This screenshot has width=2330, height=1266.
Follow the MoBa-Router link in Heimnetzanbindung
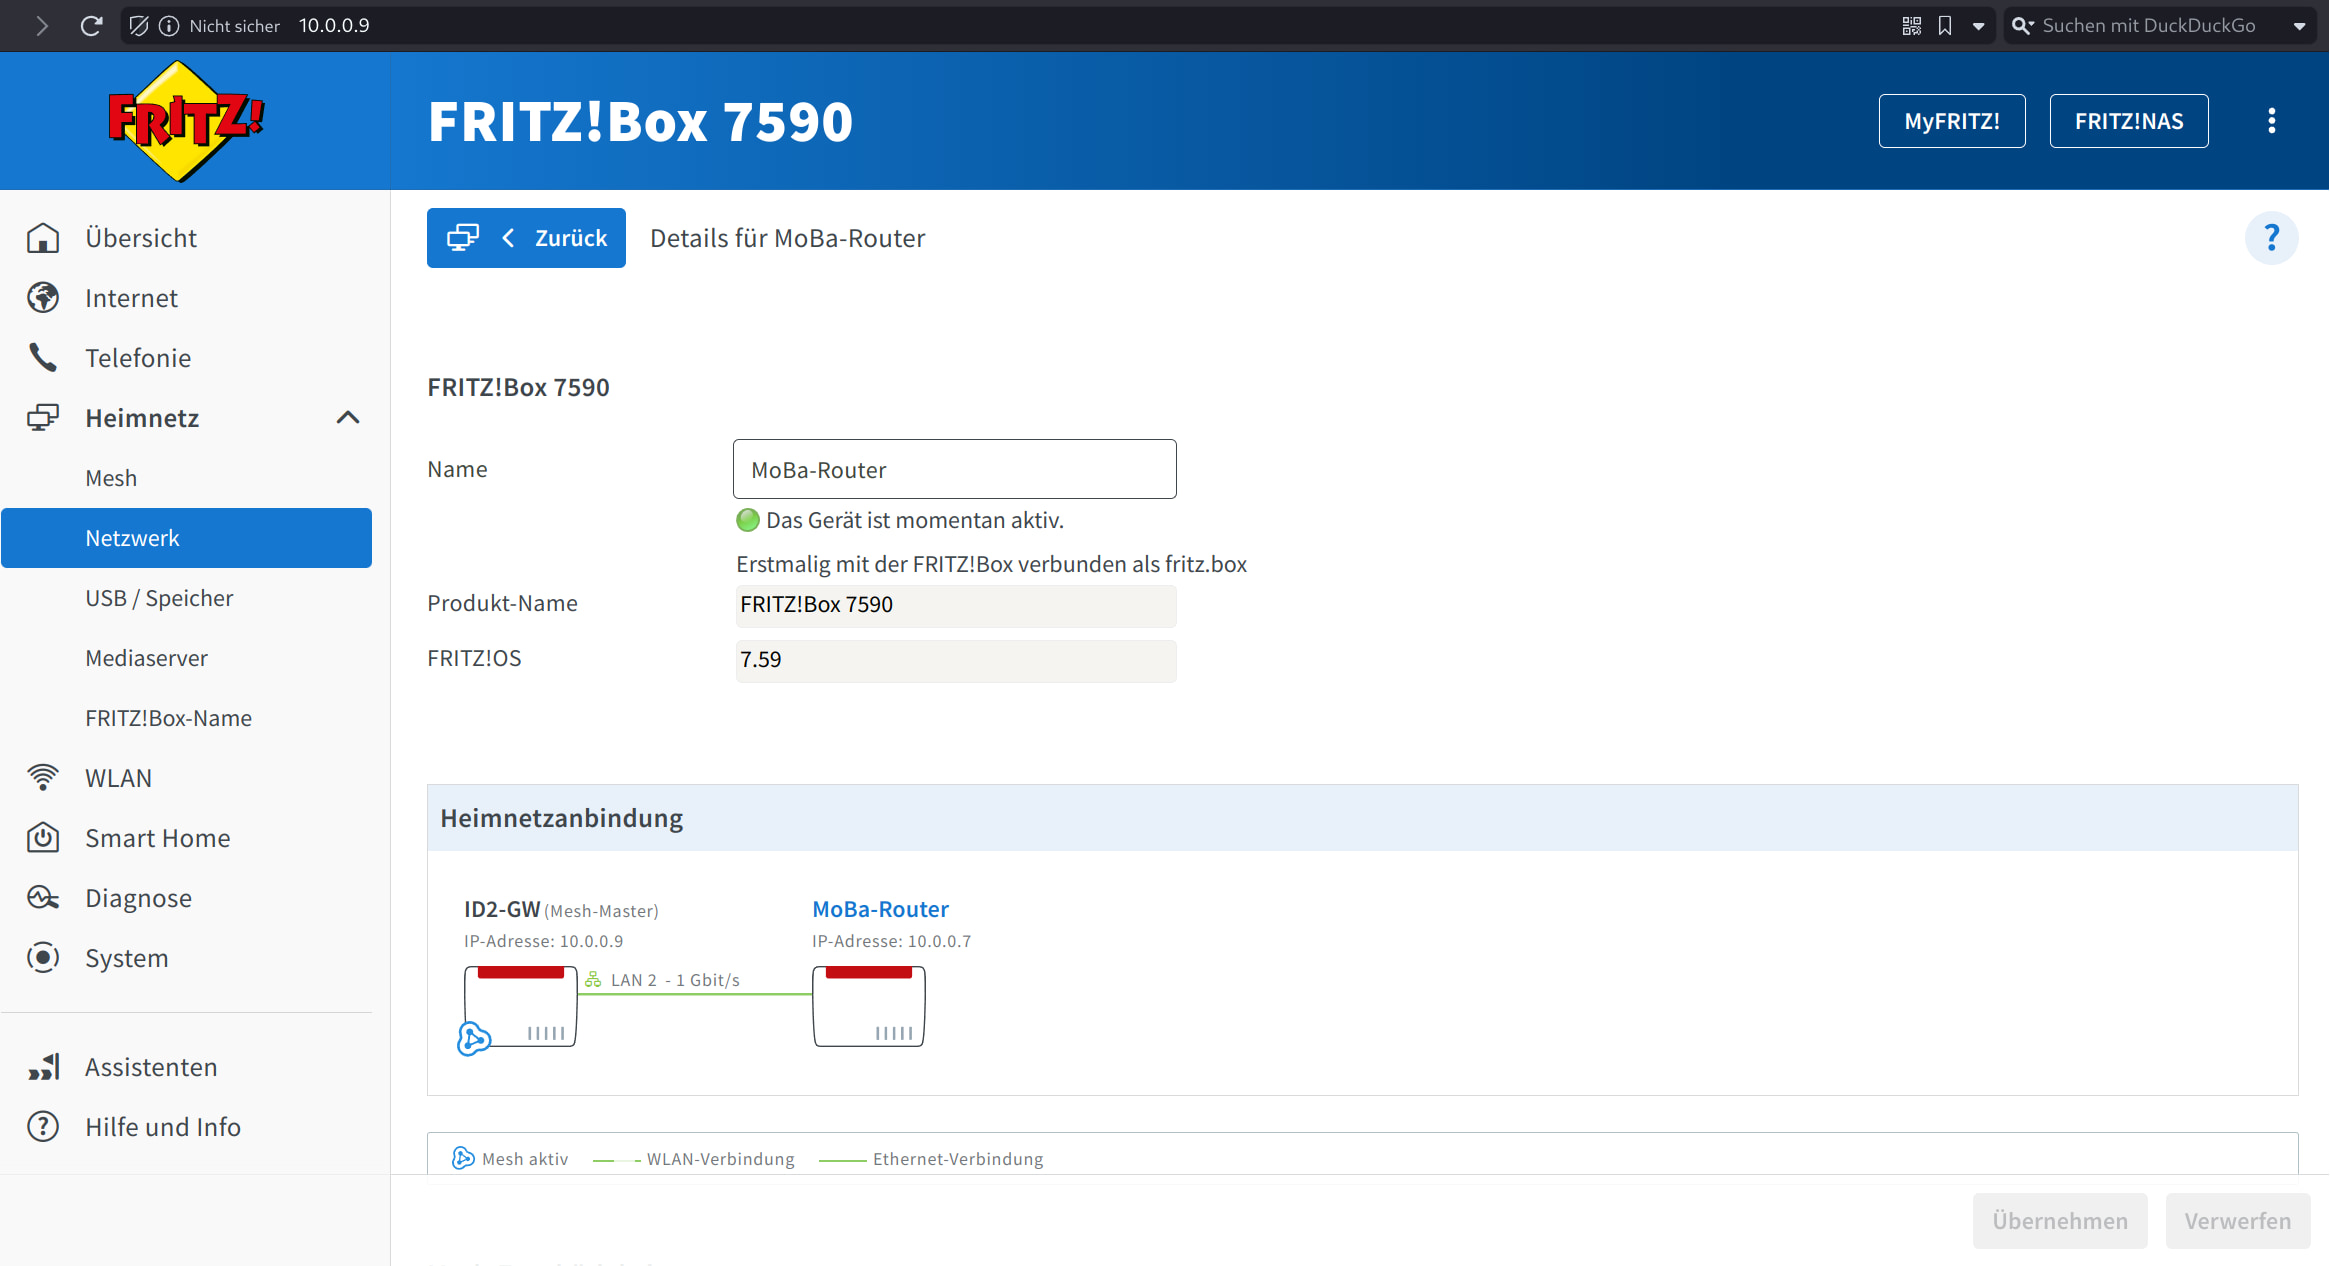[x=880, y=909]
